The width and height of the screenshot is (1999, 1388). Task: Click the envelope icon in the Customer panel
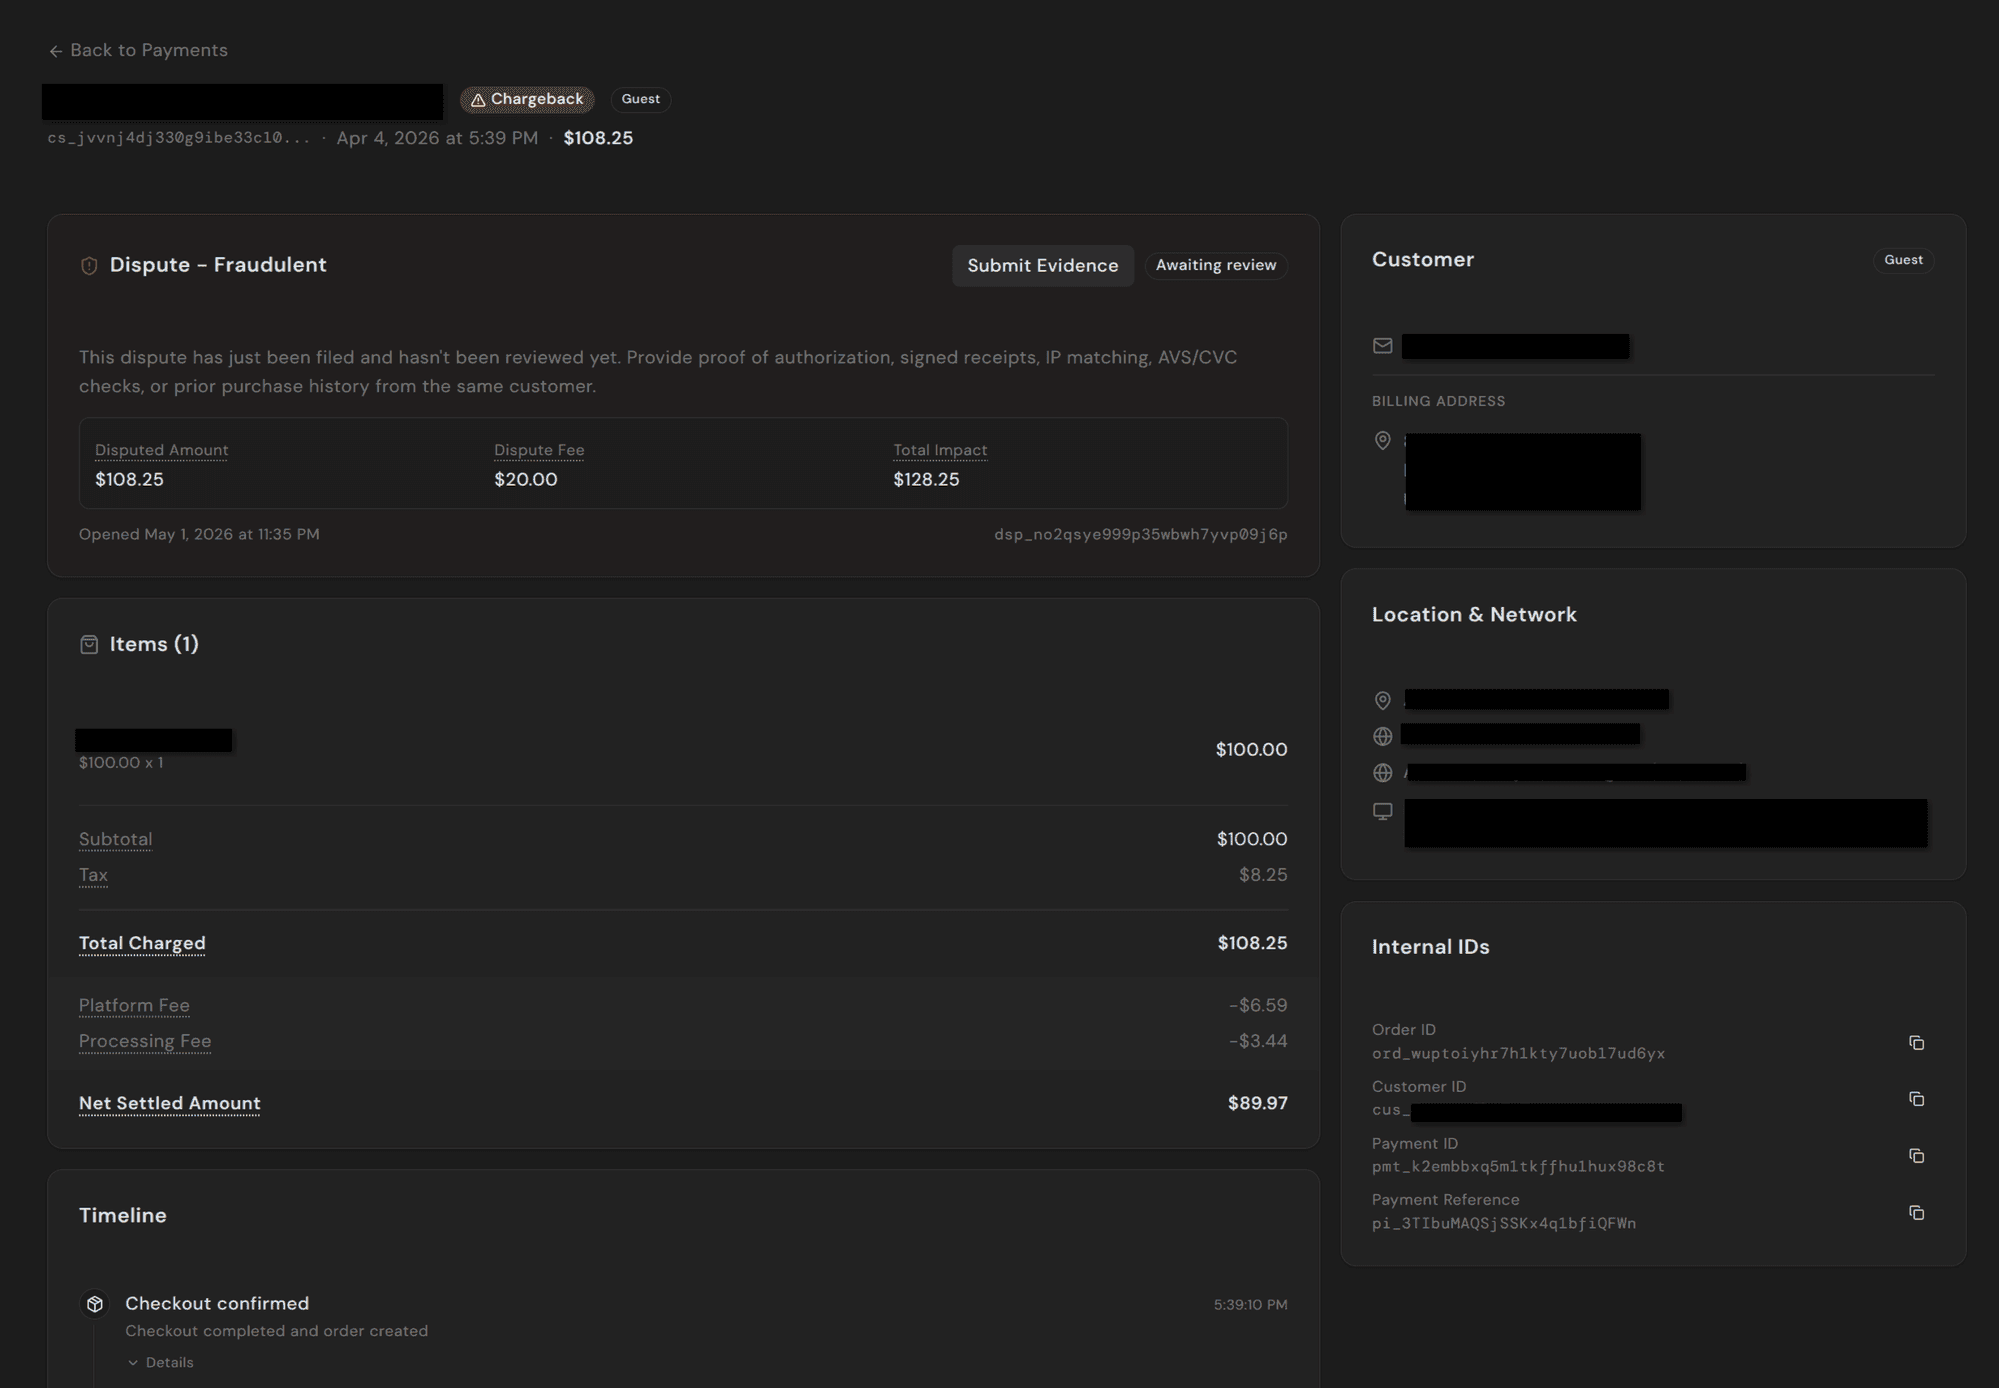1382,346
